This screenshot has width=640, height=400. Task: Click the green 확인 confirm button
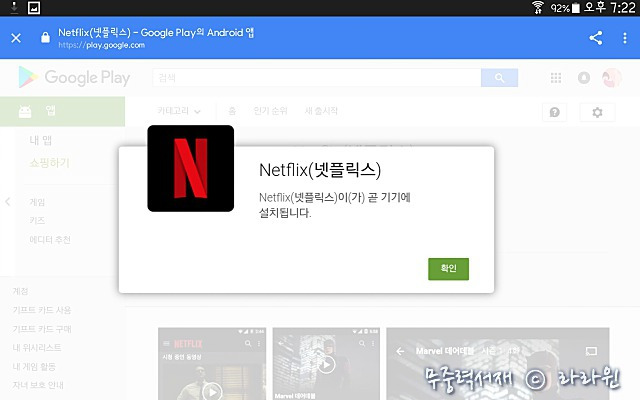click(x=448, y=269)
